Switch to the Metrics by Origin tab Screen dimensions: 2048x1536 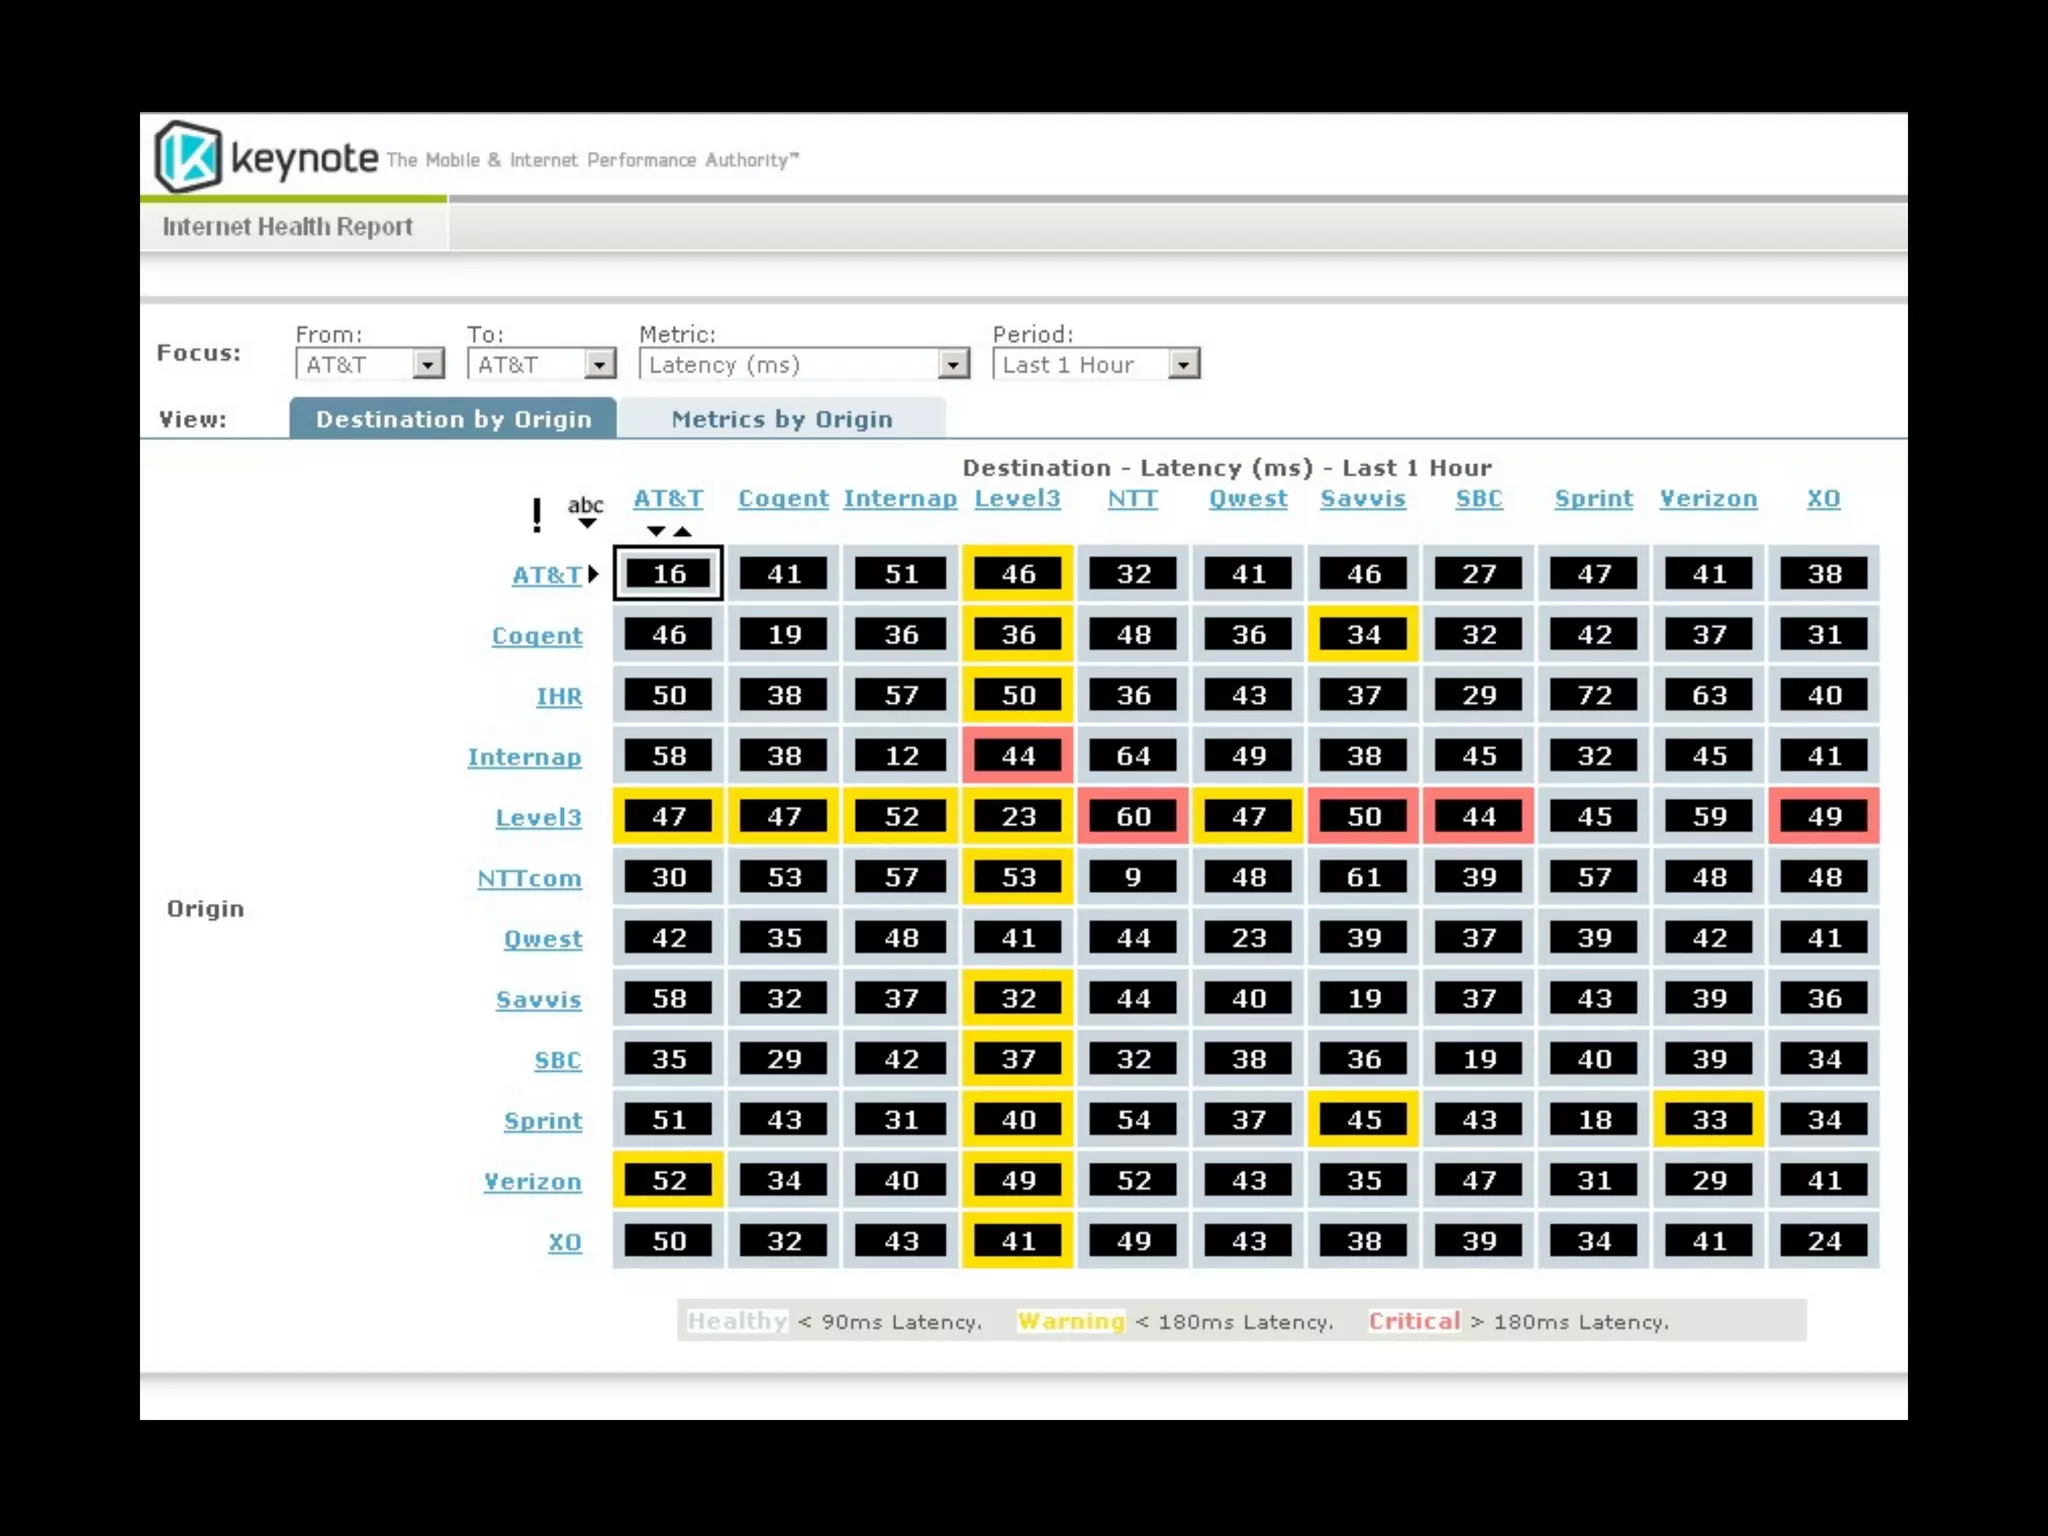point(781,419)
